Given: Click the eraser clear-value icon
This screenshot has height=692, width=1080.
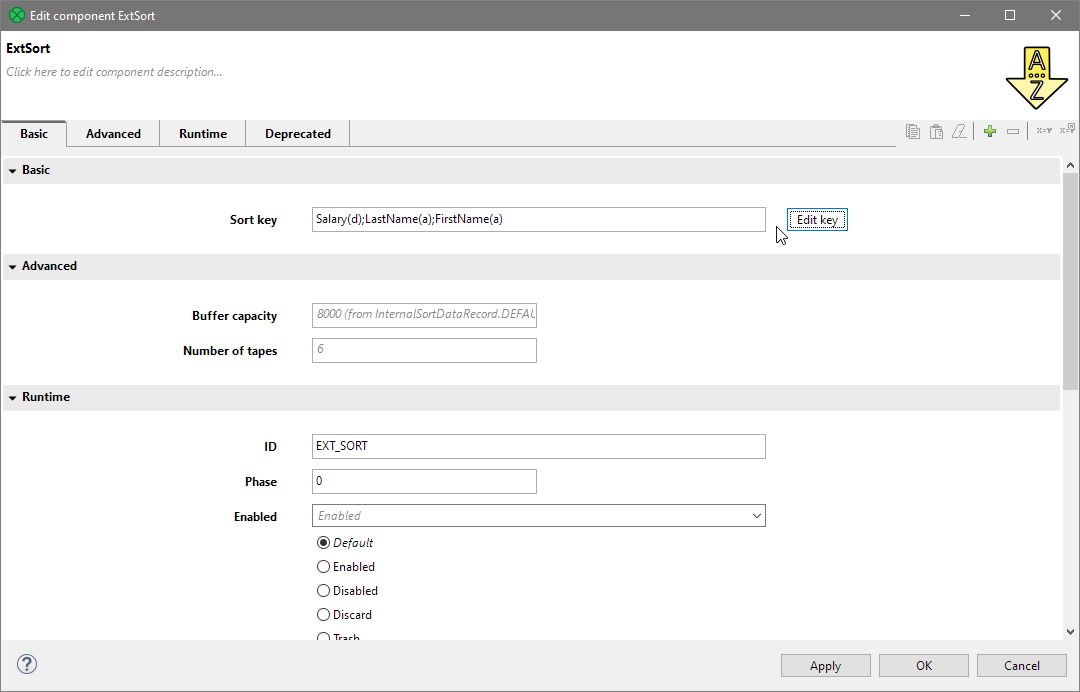Looking at the screenshot, I should click(x=960, y=131).
